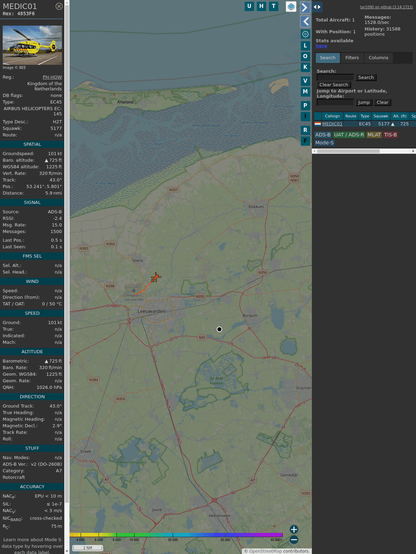
Task: Toggle the K map button
Action: tap(305, 67)
